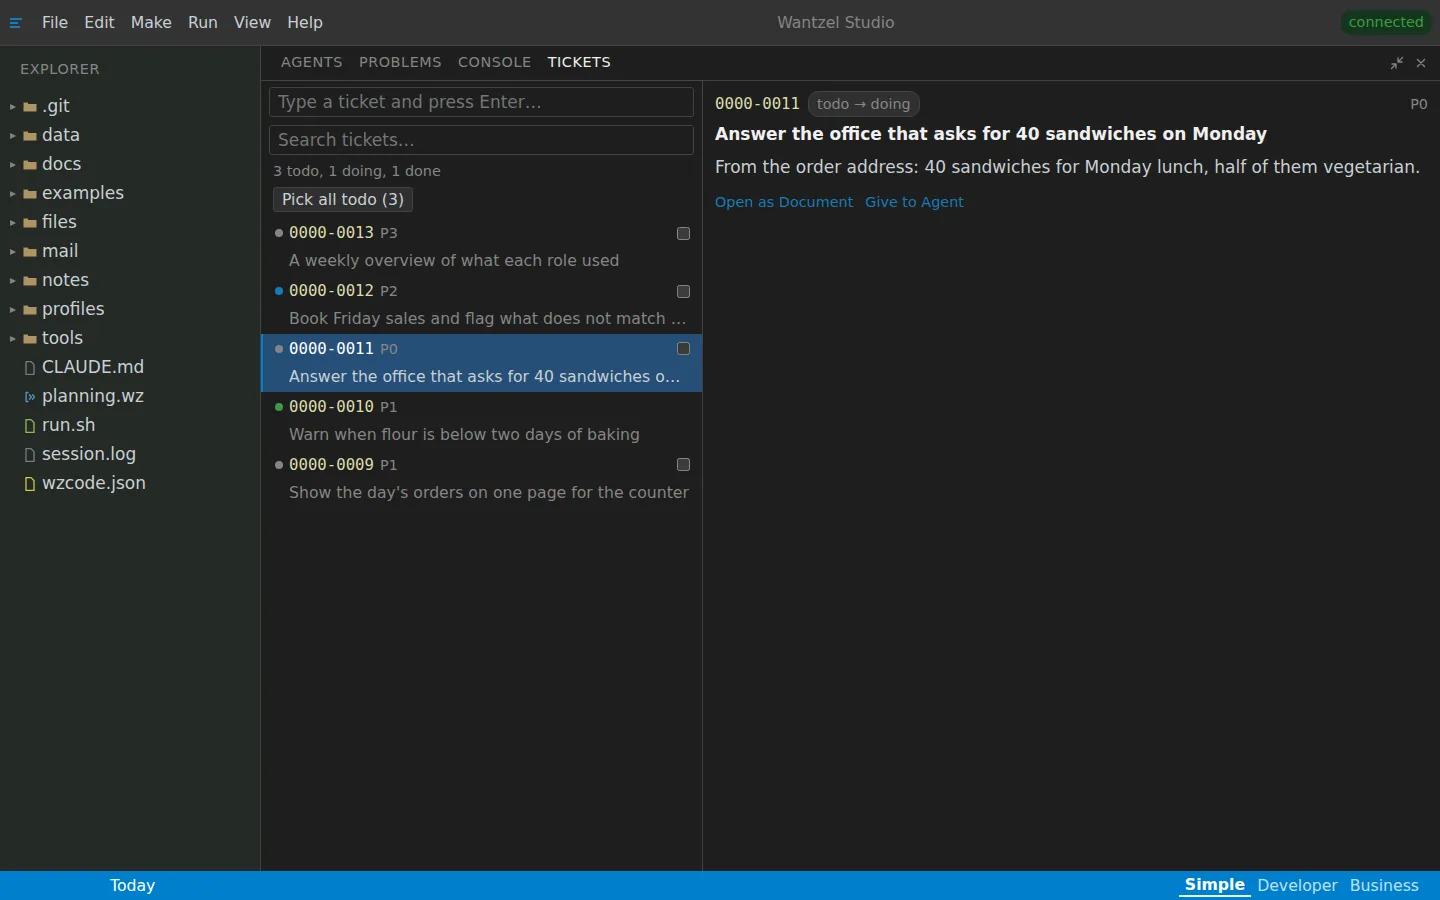This screenshot has height=900, width=1440.
Task: Click the sidebar toggle icon left of File
Action: click(16, 23)
